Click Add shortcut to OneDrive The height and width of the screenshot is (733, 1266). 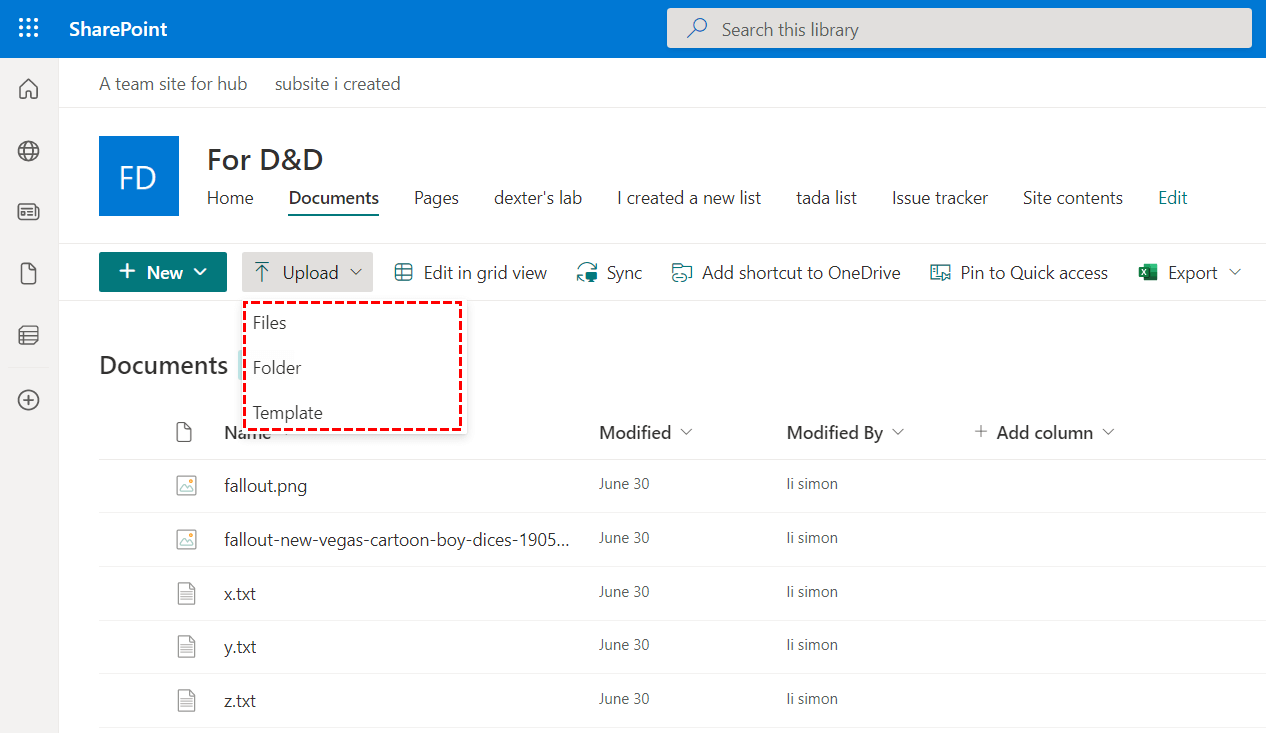pyautogui.click(x=785, y=272)
